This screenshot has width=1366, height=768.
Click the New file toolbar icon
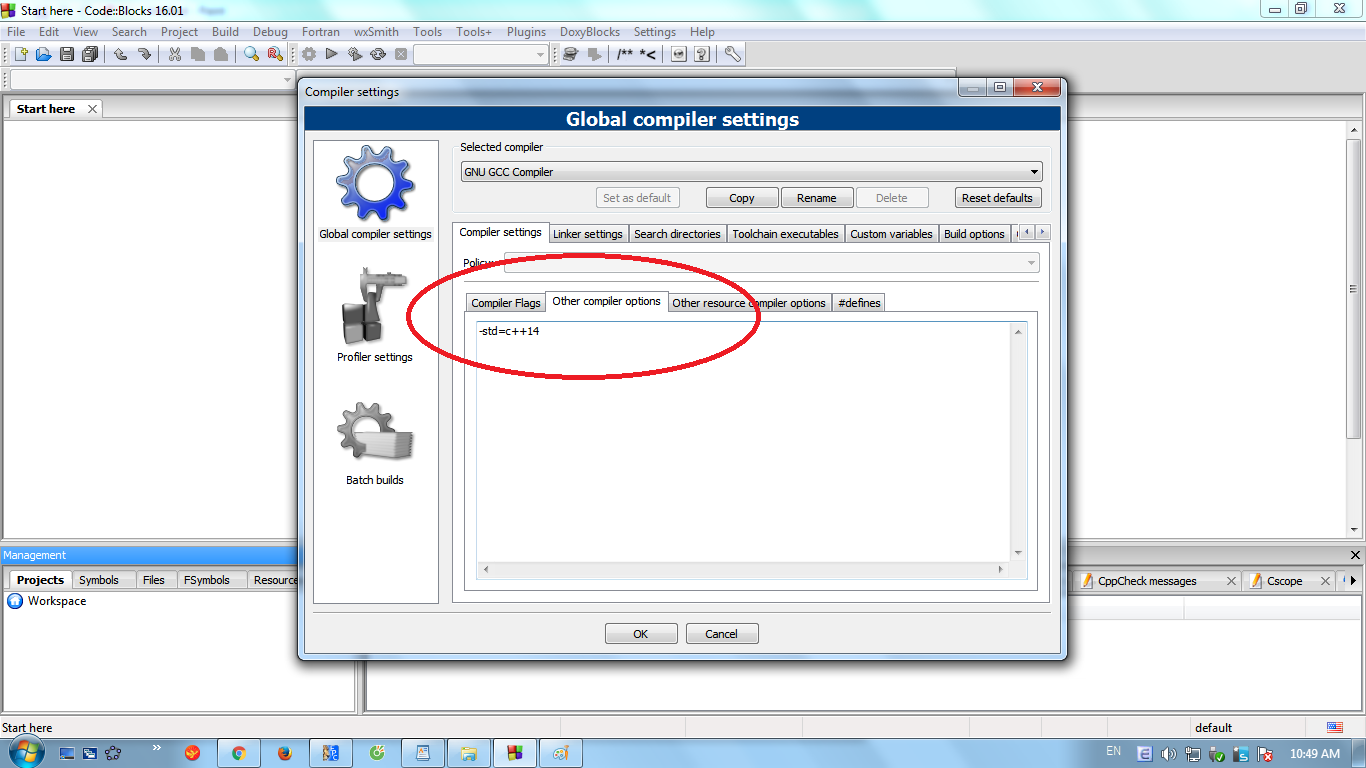coord(20,54)
